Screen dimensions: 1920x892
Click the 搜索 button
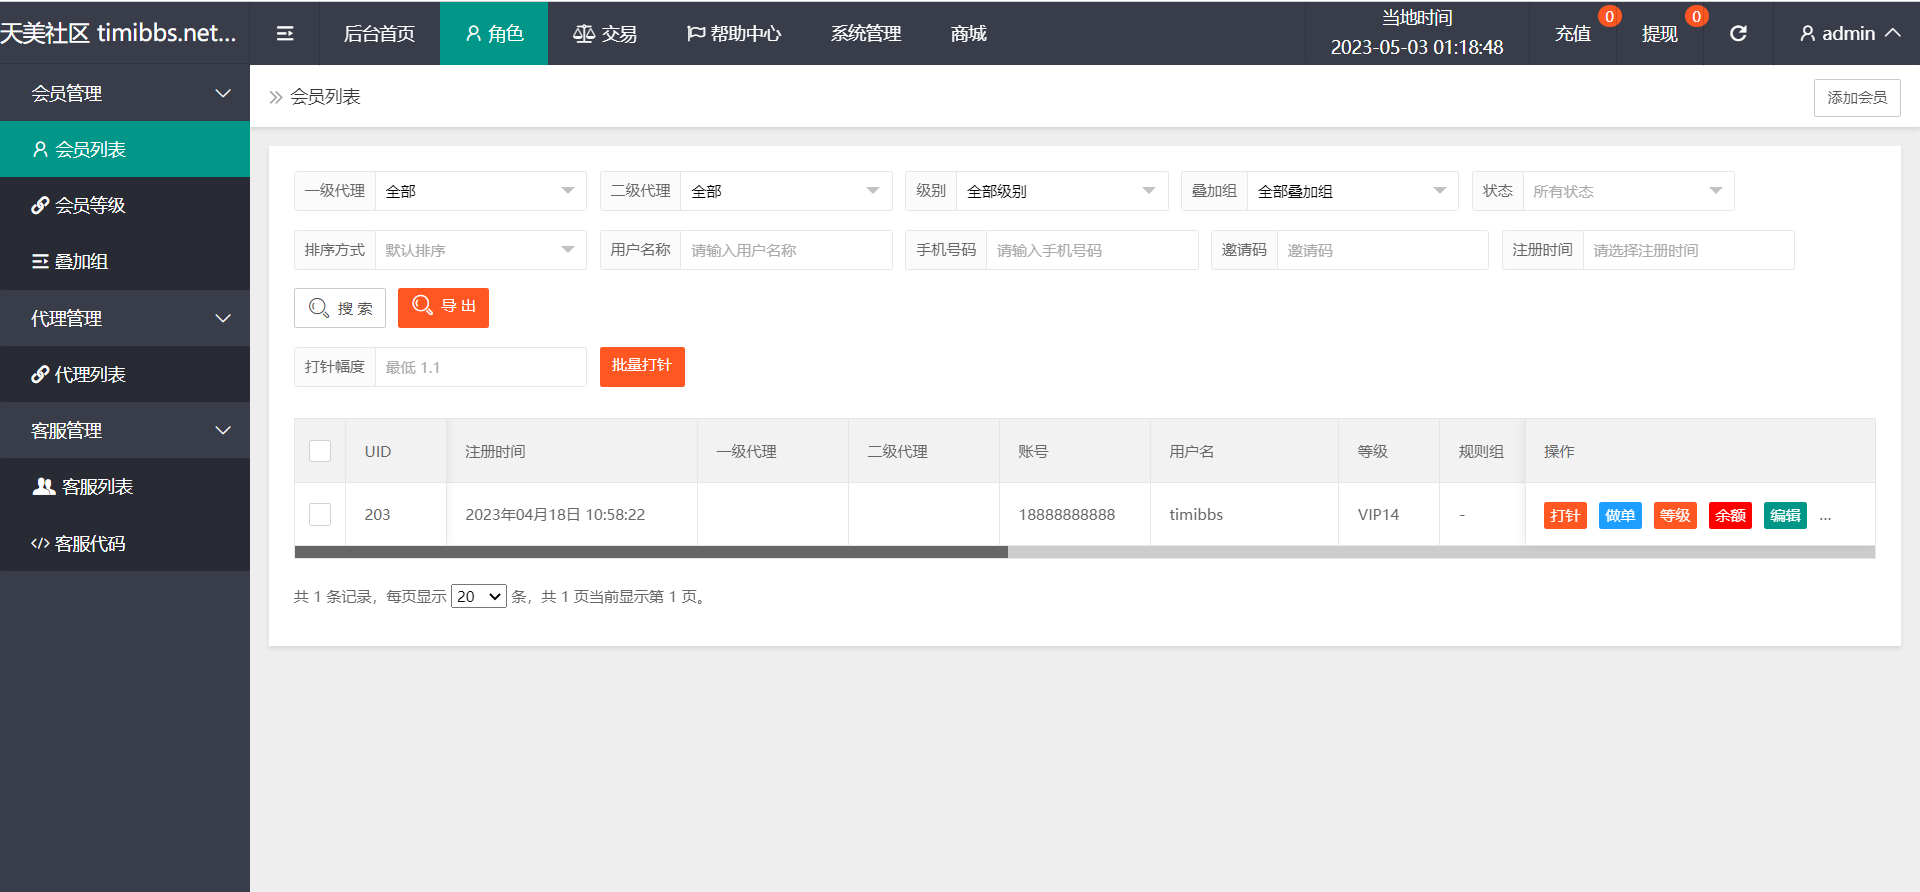(340, 308)
